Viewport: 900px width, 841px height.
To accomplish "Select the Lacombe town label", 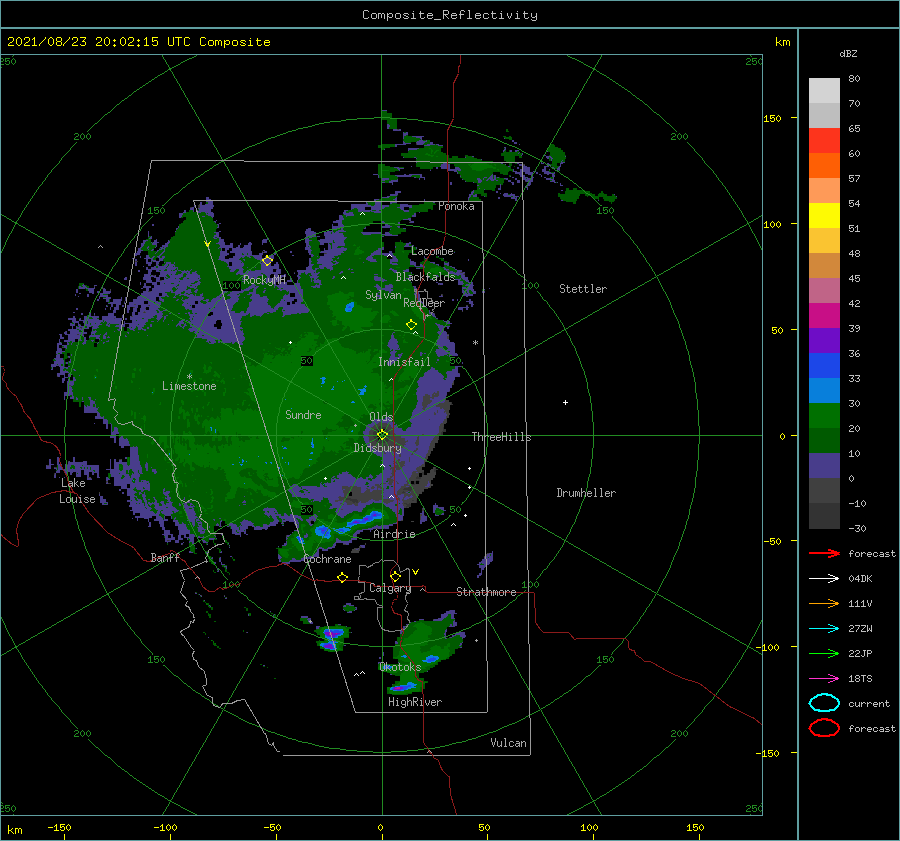I will point(432,251).
